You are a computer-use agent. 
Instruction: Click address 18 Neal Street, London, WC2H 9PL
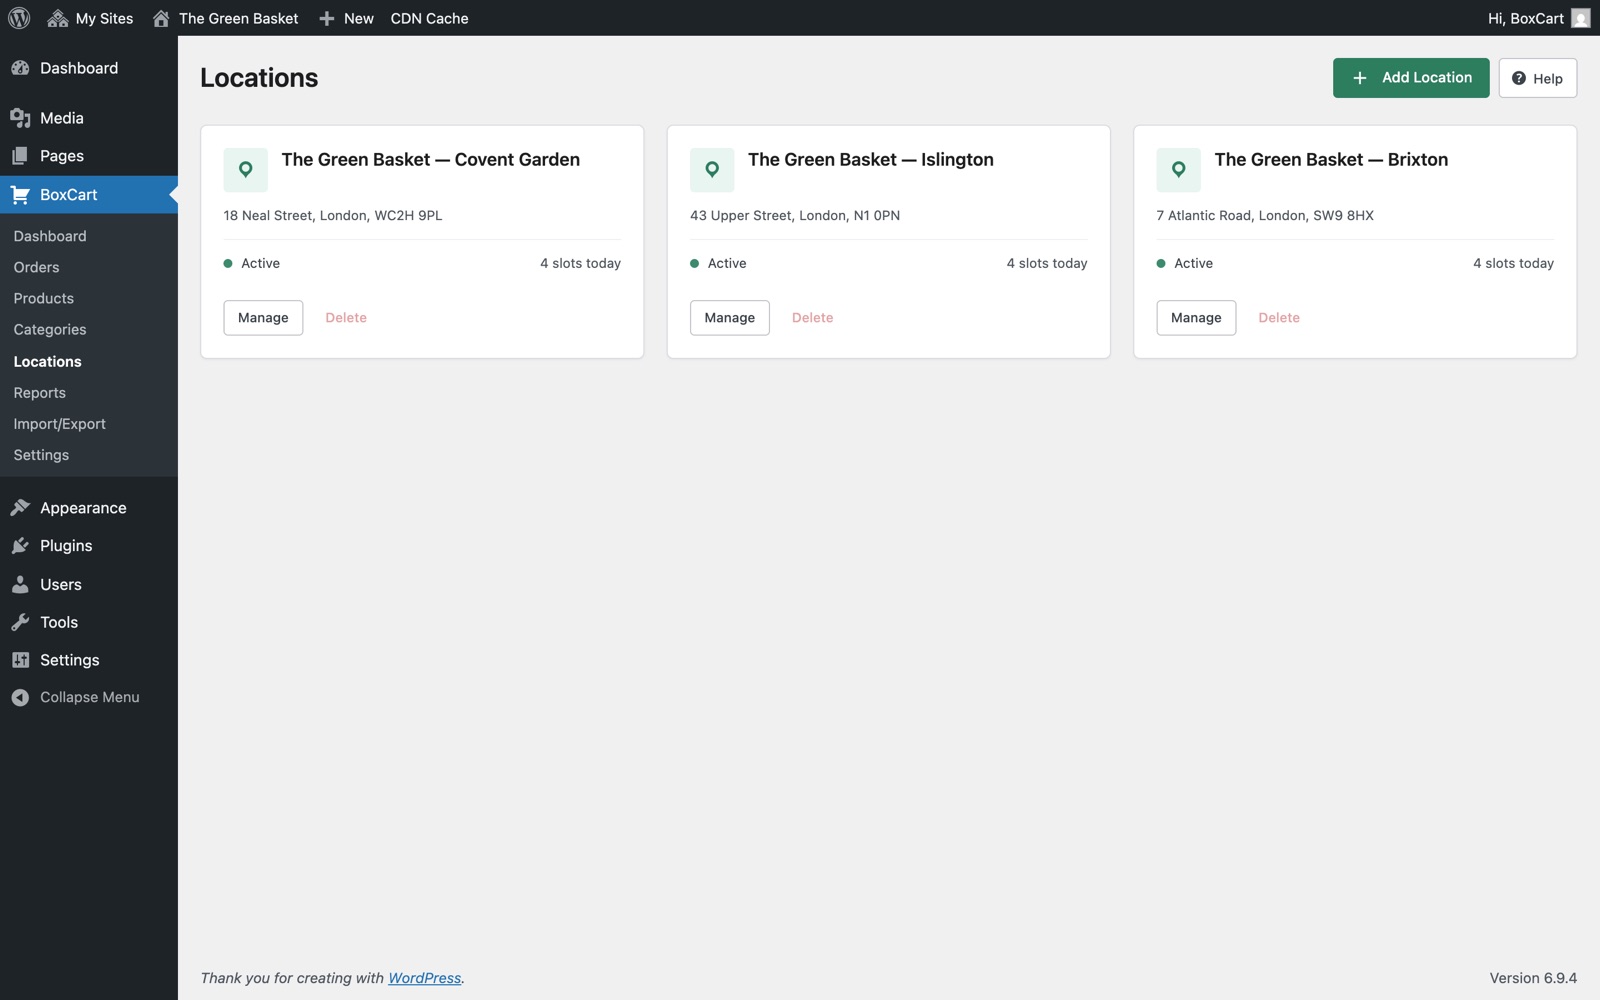pyautogui.click(x=333, y=215)
